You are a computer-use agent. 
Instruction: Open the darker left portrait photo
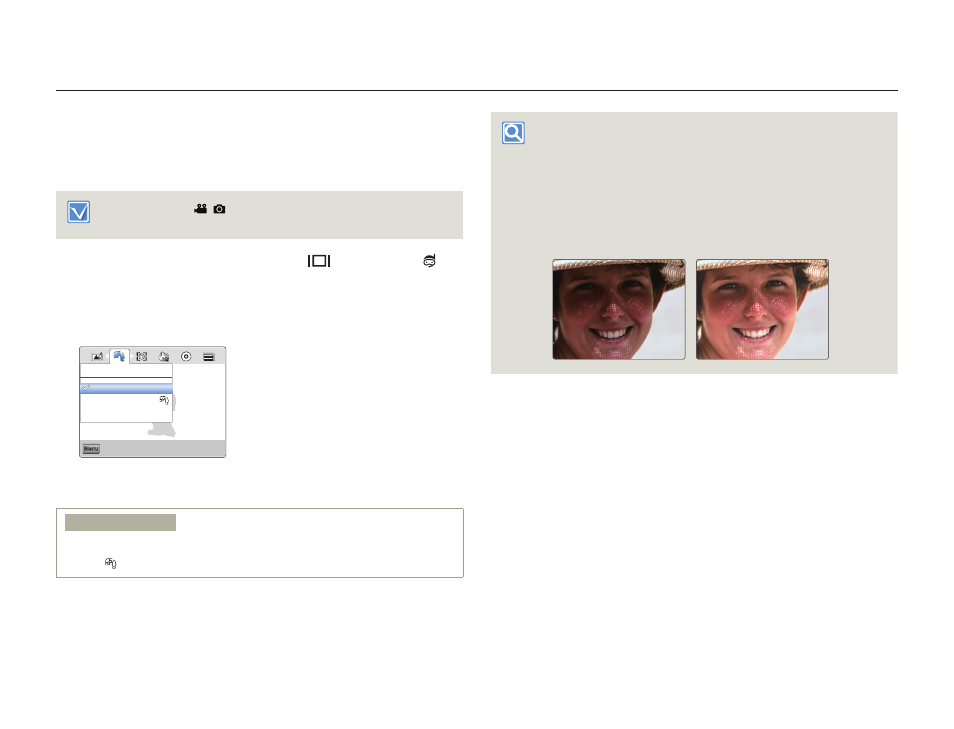pos(619,309)
